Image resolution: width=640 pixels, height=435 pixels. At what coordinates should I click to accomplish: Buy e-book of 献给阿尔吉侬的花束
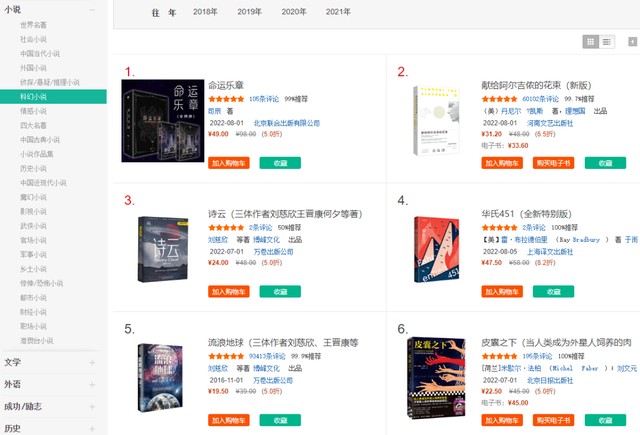[x=553, y=163]
